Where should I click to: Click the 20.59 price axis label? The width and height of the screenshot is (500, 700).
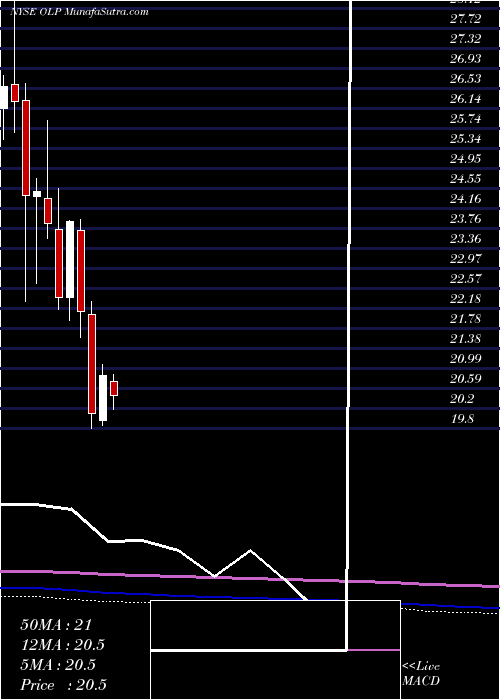[466, 379]
